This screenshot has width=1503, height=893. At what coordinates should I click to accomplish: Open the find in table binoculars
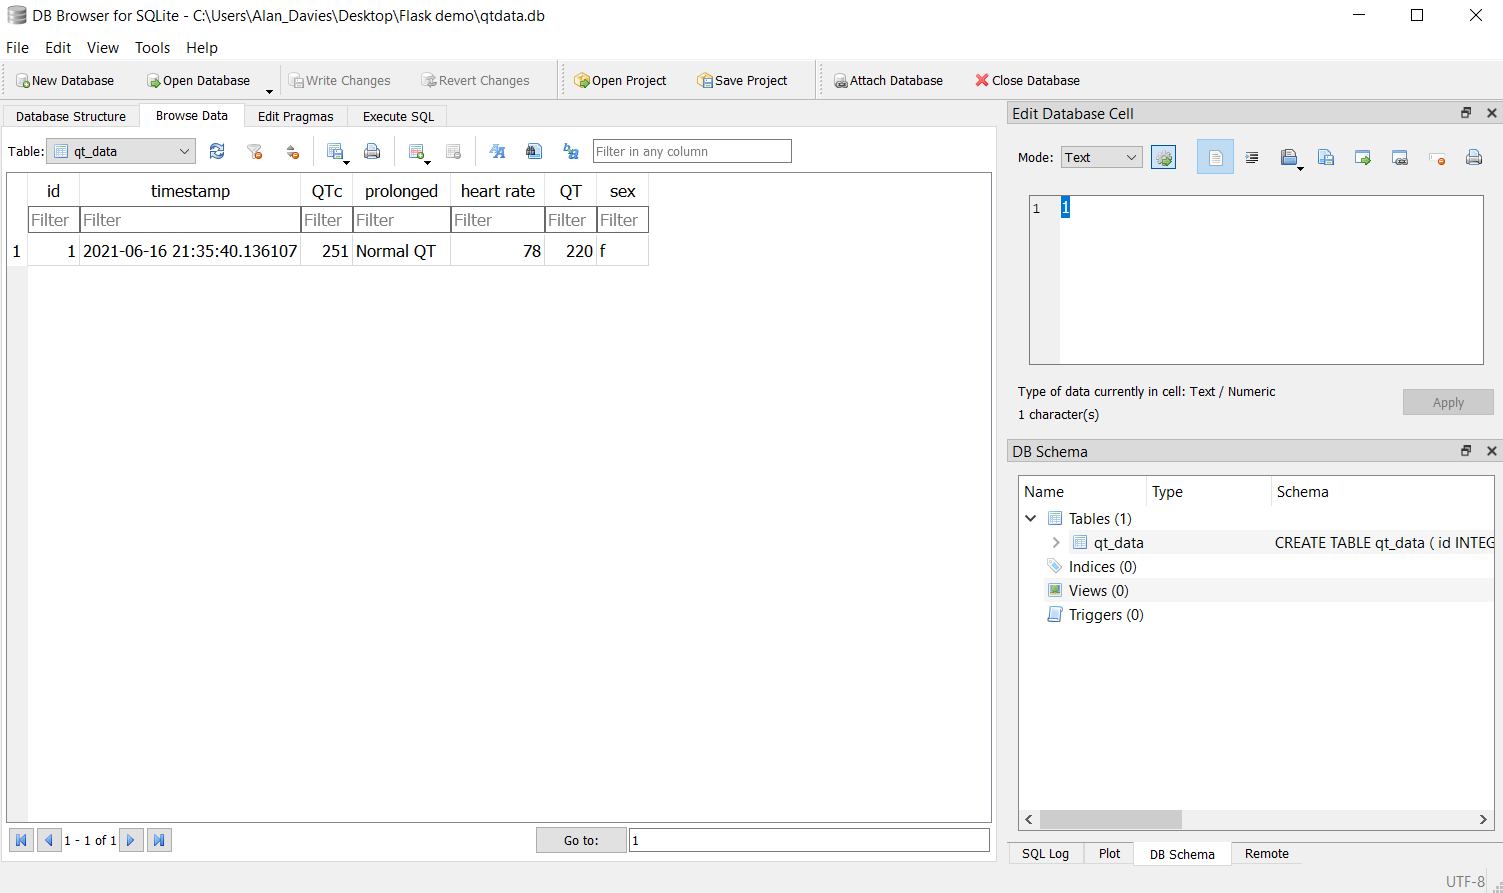click(x=534, y=152)
